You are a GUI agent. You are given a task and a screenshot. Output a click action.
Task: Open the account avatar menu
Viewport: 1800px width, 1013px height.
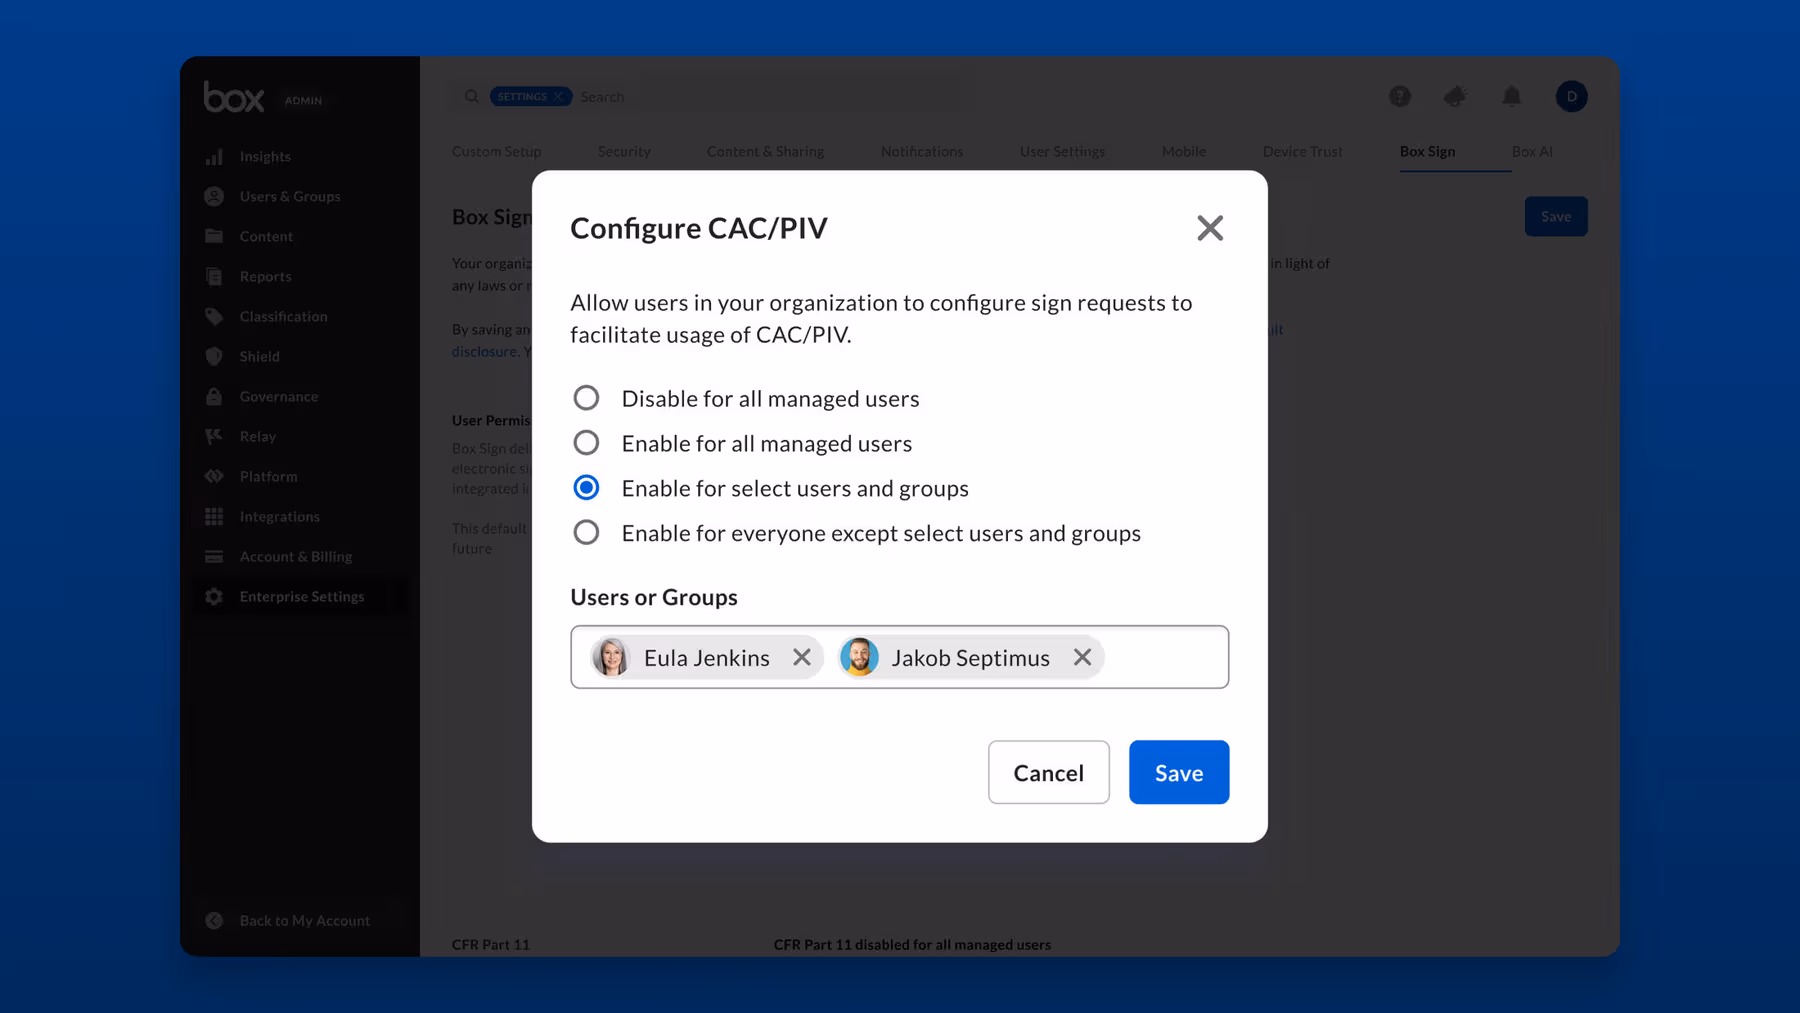click(x=1571, y=96)
